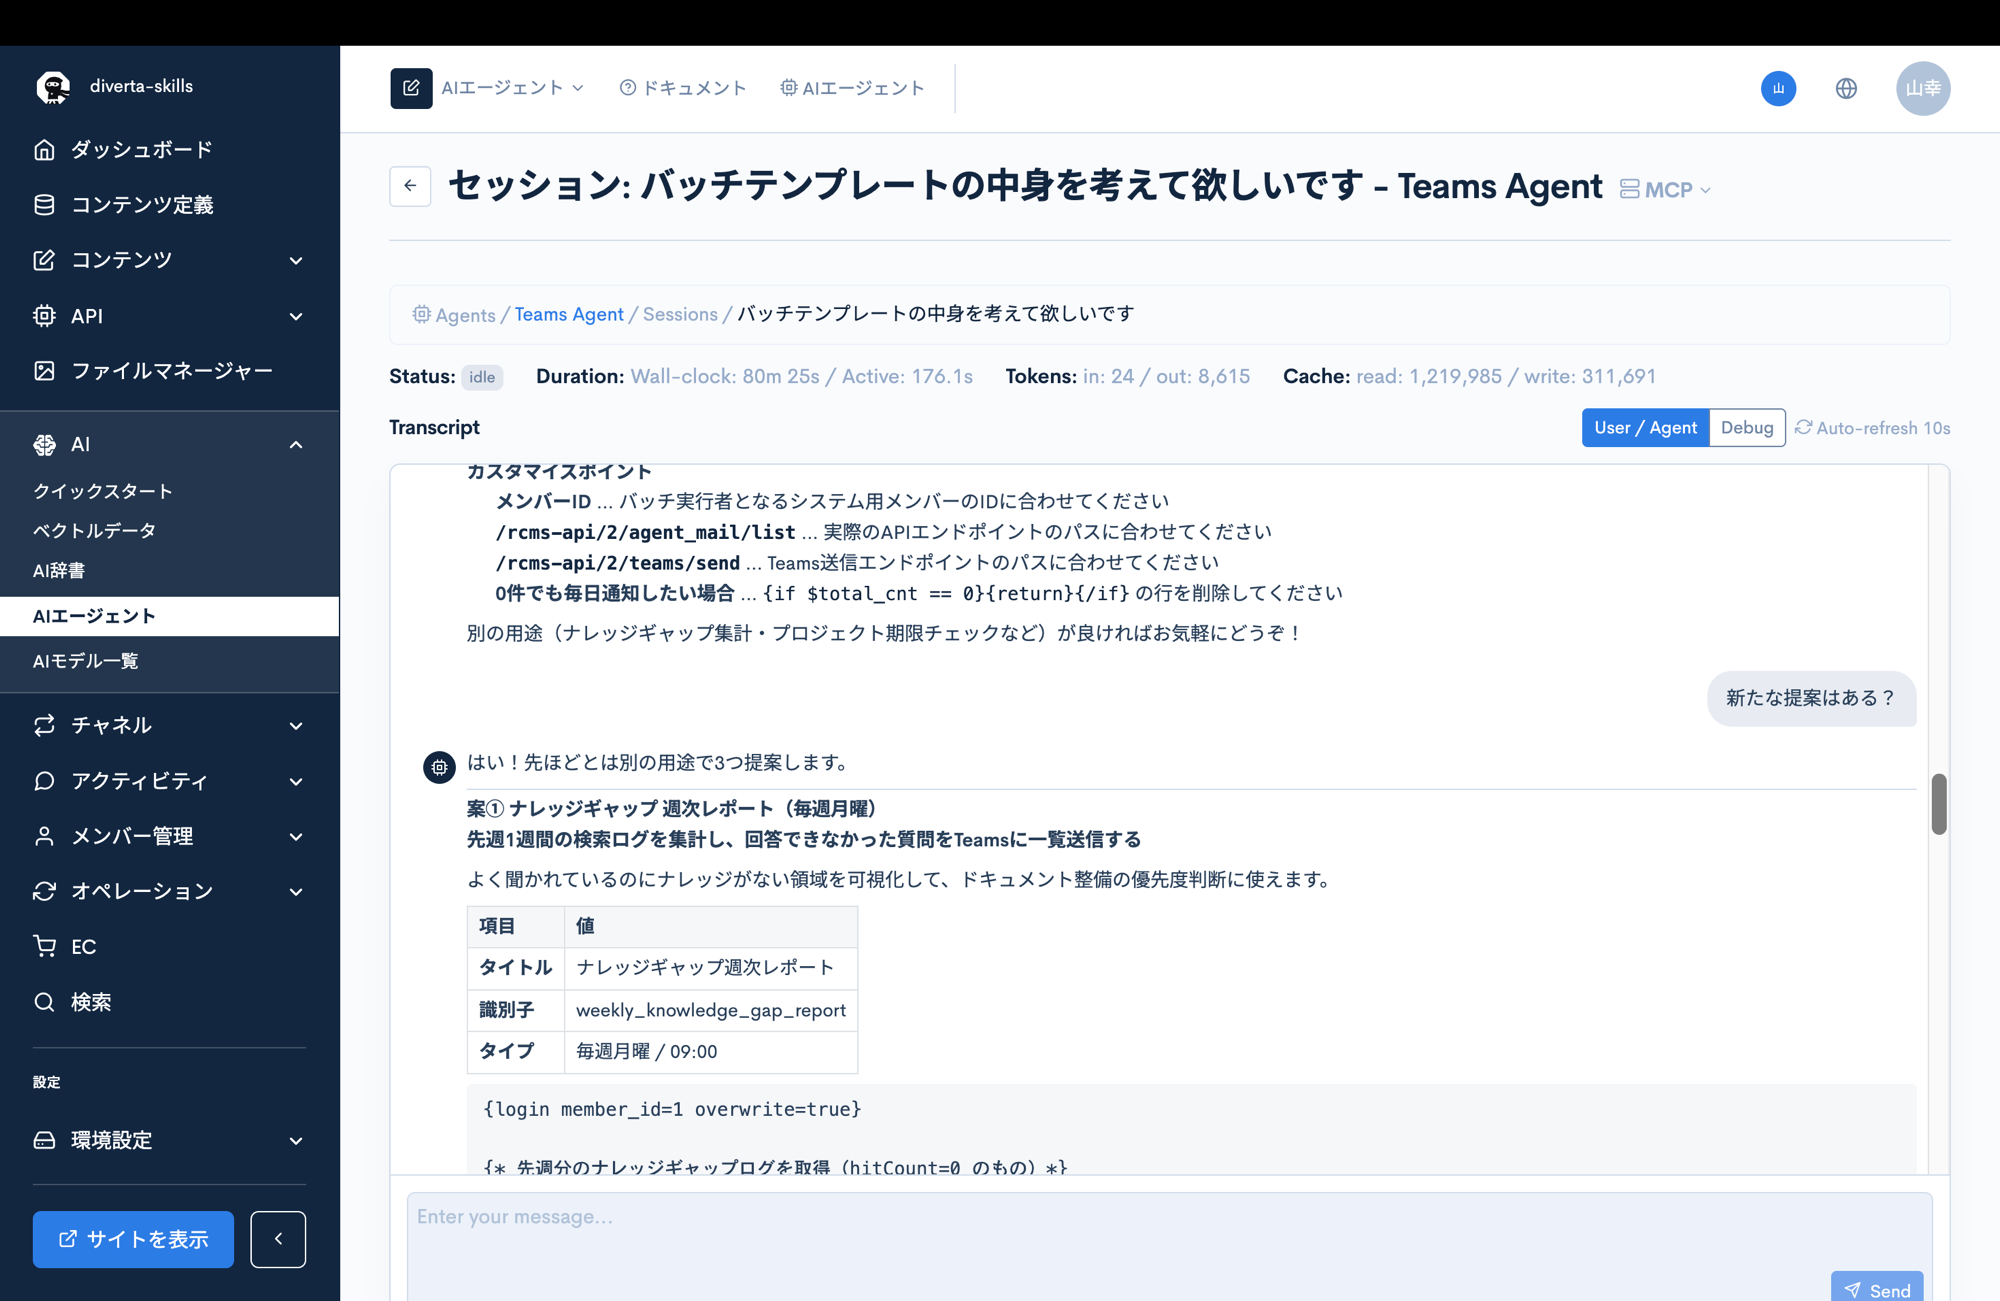Click the 毎週月曜 / 09:00 cell
The height and width of the screenshot is (1301, 2000).
(x=711, y=1052)
